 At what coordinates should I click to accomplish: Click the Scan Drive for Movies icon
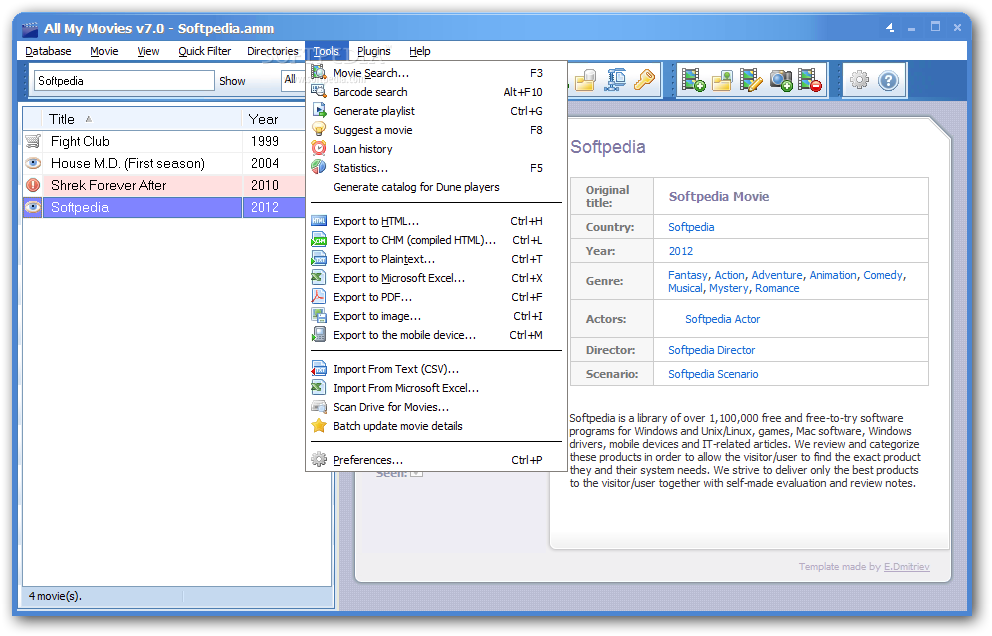(319, 407)
